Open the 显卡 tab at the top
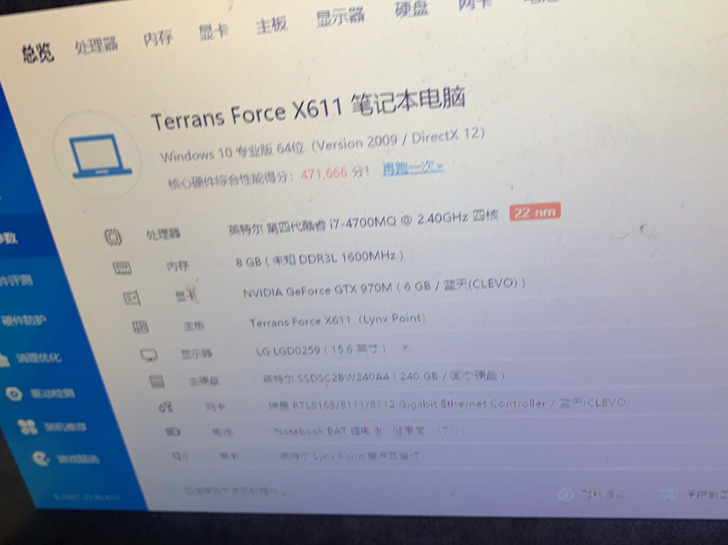The image size is (728, 545). 214,32
